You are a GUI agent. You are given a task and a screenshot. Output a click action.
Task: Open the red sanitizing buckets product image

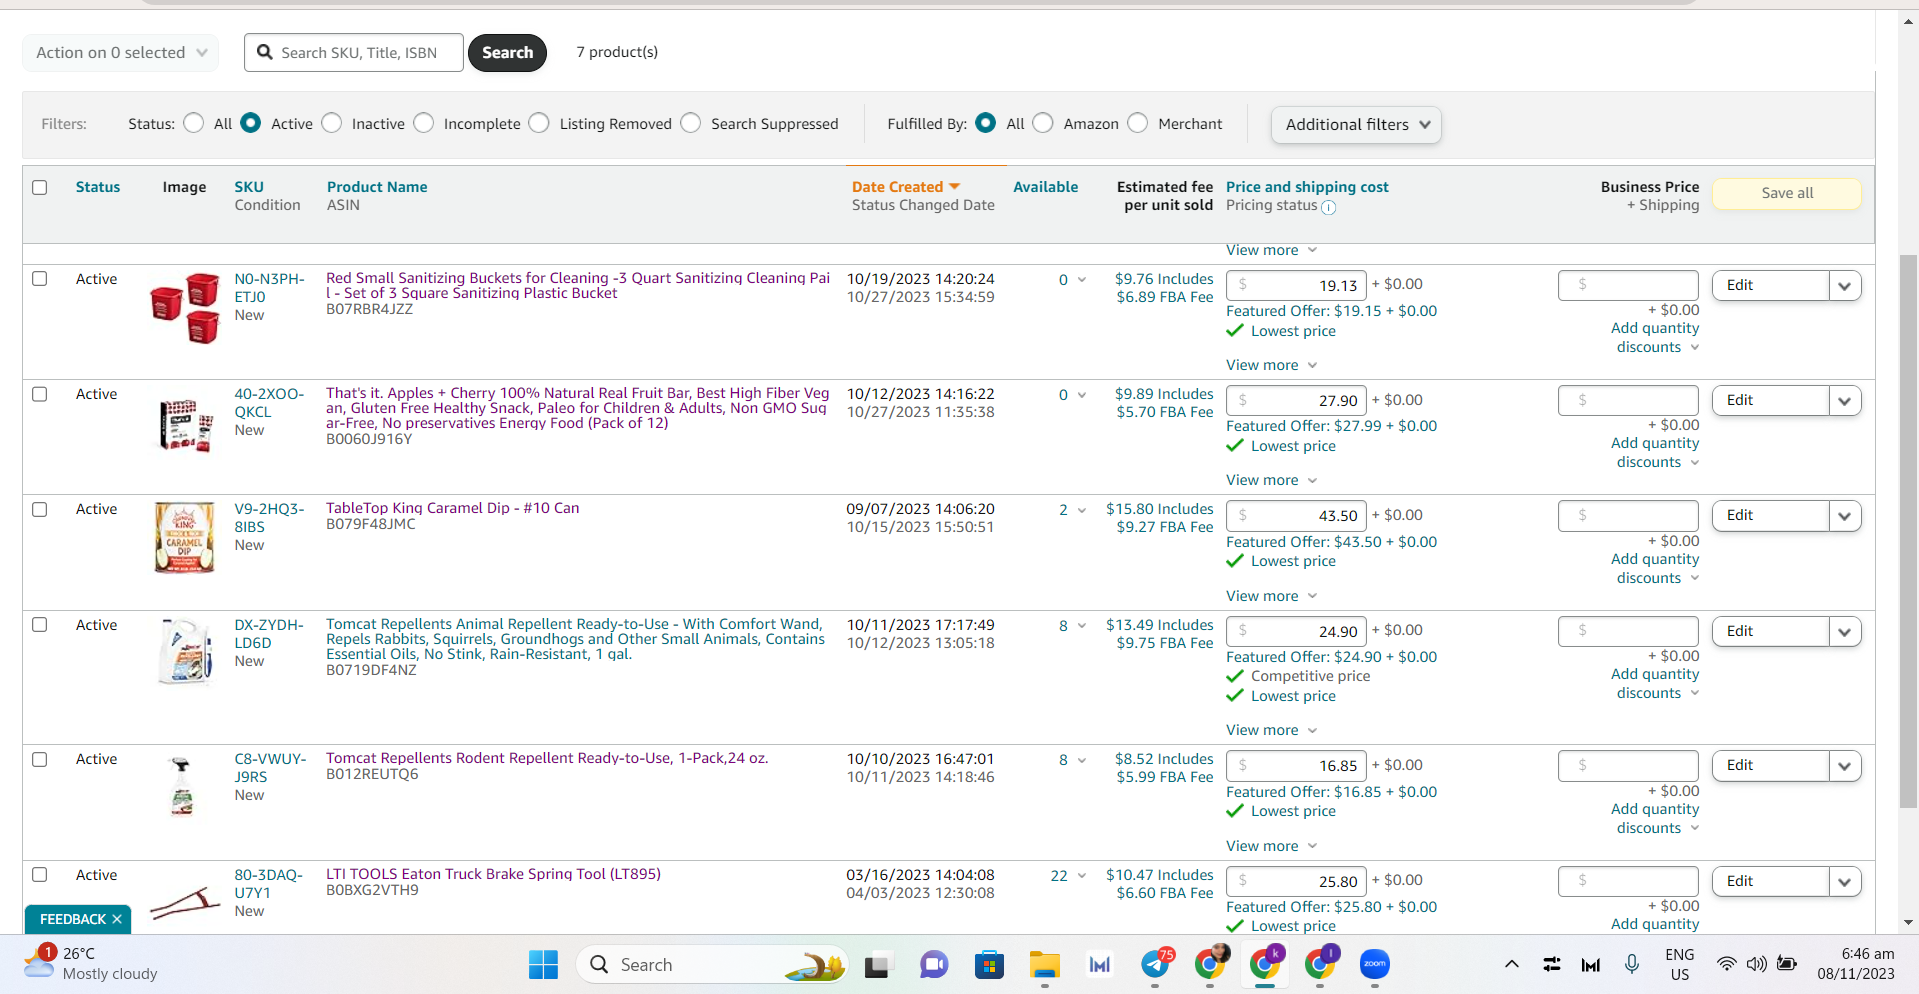(x=185, y=307)
